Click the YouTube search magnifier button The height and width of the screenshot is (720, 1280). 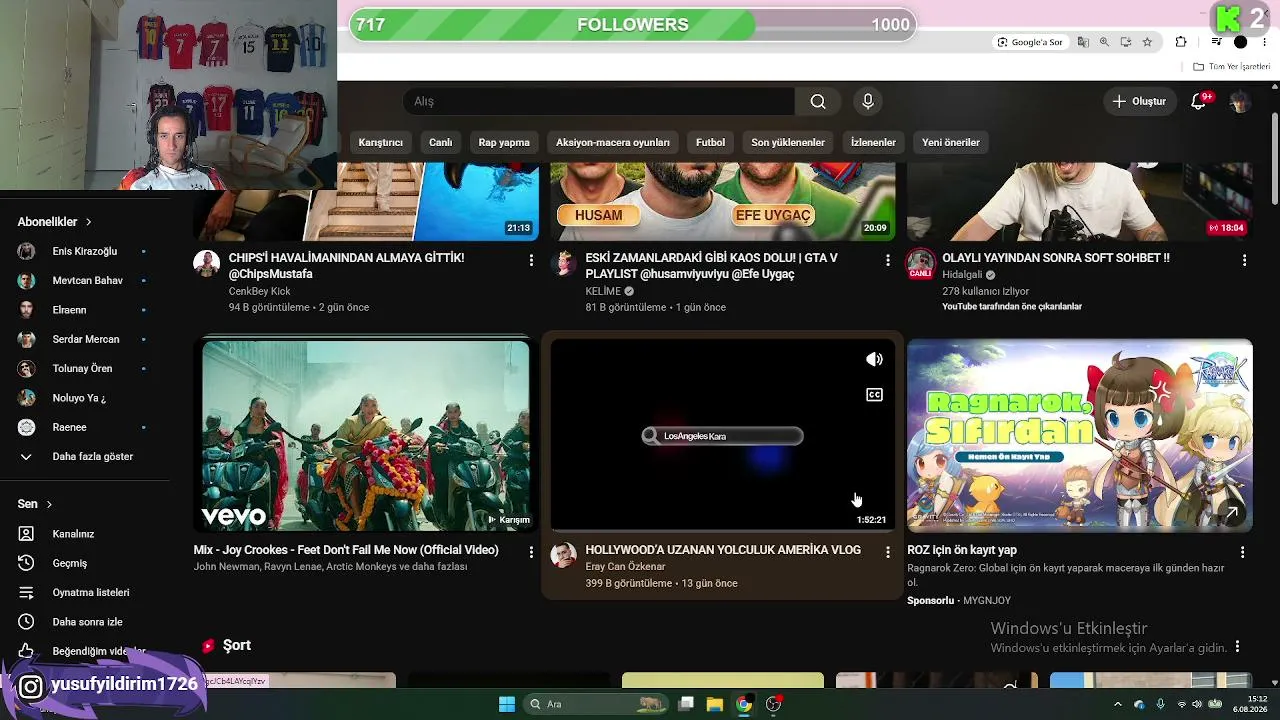tap(818, 101)
